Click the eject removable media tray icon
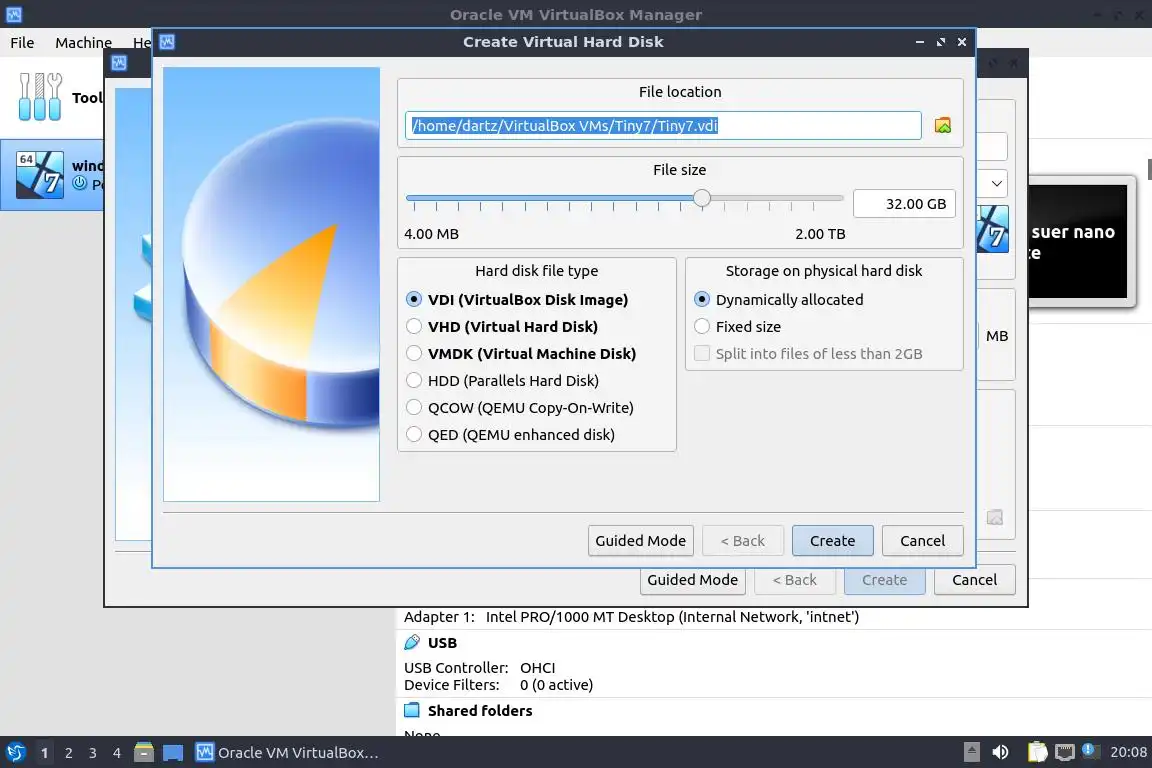 click(971, 752)
